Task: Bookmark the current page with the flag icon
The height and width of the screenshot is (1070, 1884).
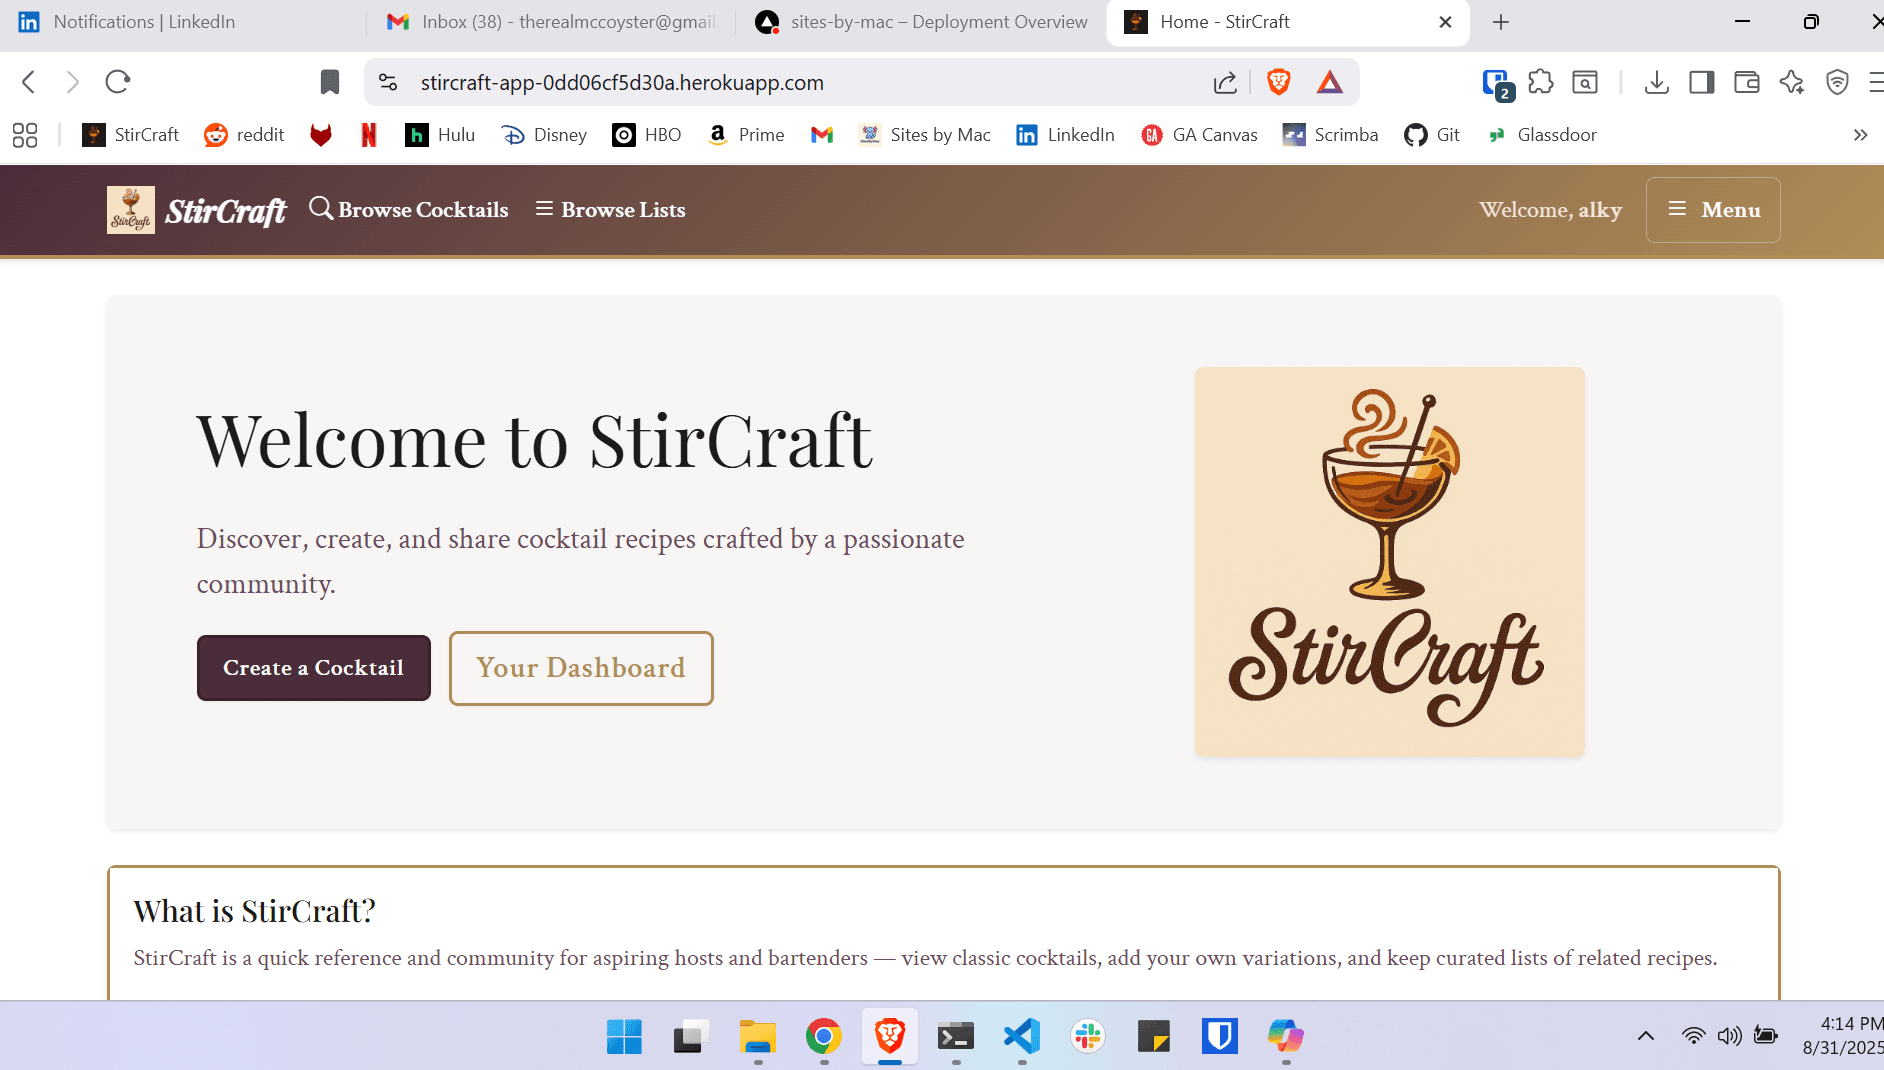Action: [330, 82]
